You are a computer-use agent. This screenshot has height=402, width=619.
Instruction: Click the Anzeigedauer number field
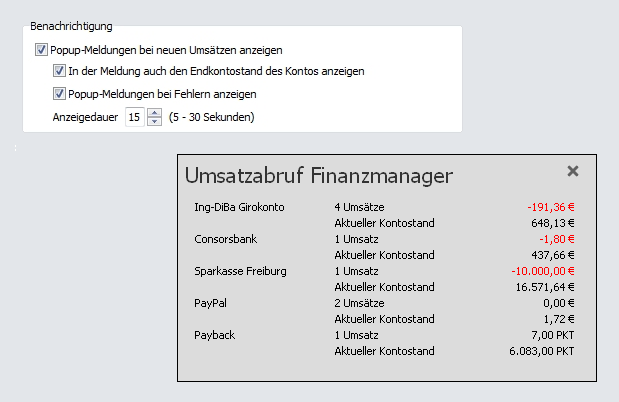135,117
